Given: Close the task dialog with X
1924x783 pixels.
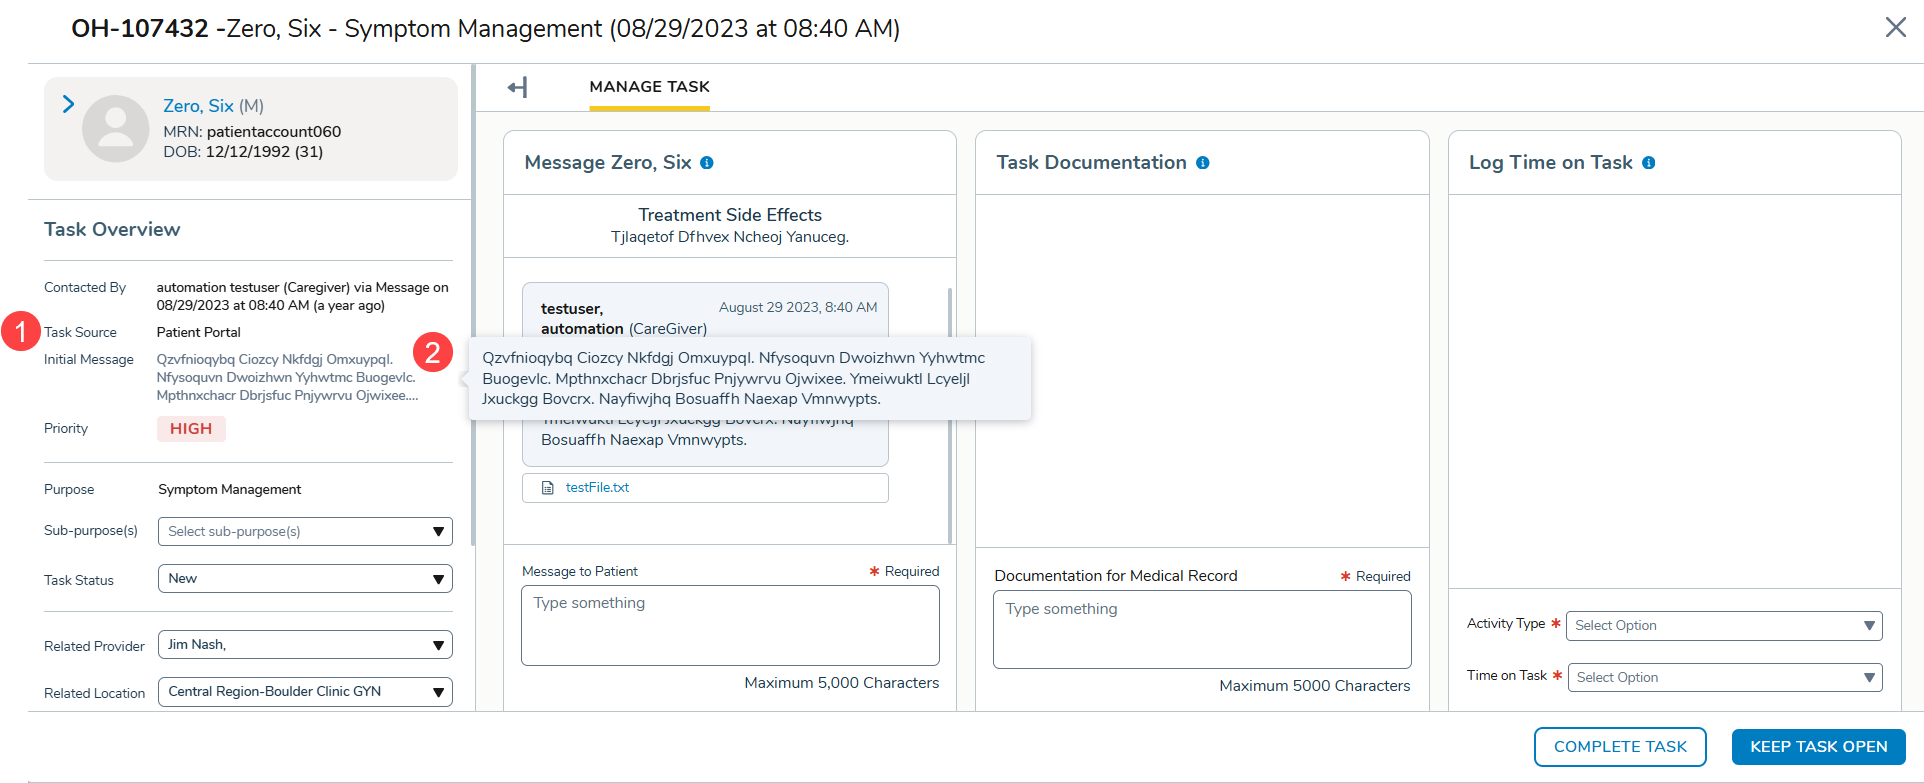Looking at the screenshot, I should pos(1895,28).
